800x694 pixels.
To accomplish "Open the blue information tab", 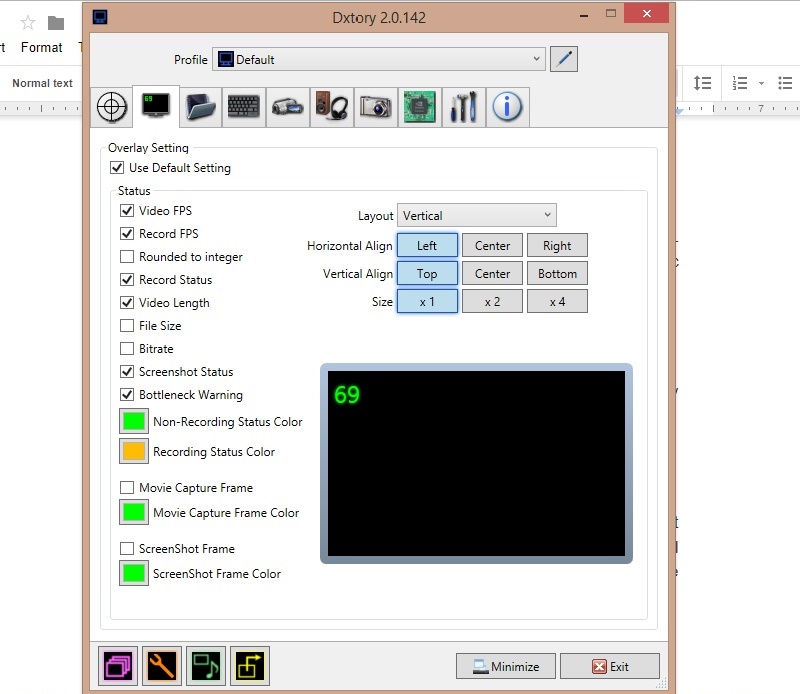I will point(507,108).
